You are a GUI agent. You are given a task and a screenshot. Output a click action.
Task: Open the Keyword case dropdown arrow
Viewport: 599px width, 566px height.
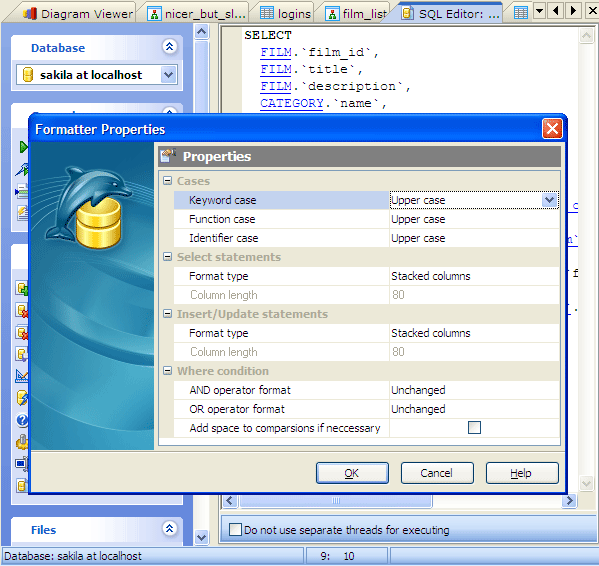(549, 200)
